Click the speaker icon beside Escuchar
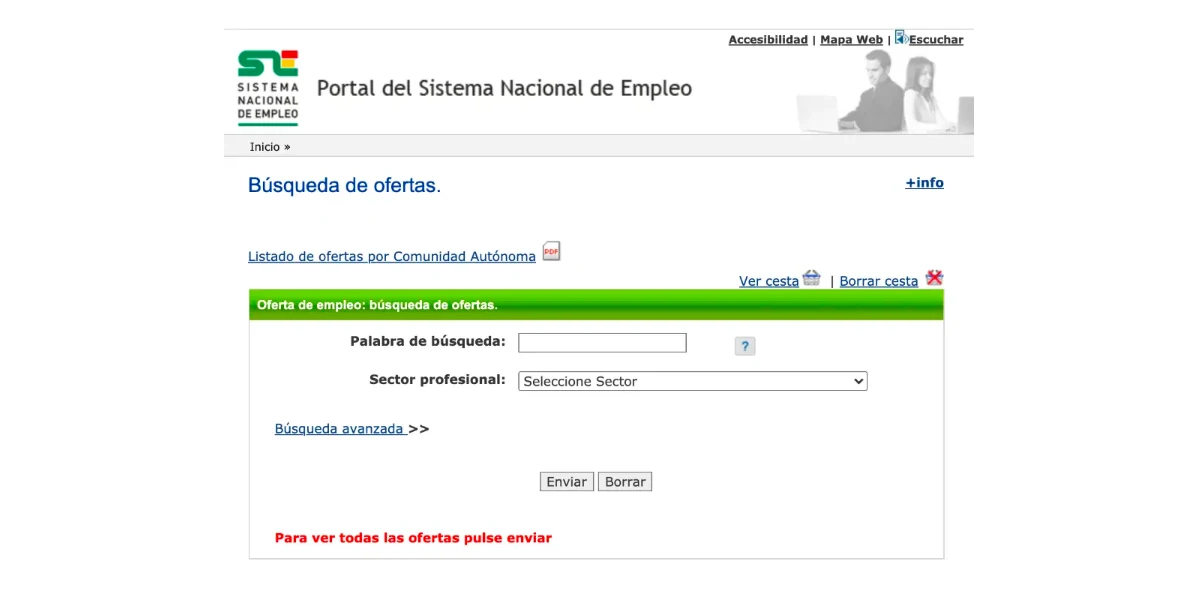 pos(901,37)
